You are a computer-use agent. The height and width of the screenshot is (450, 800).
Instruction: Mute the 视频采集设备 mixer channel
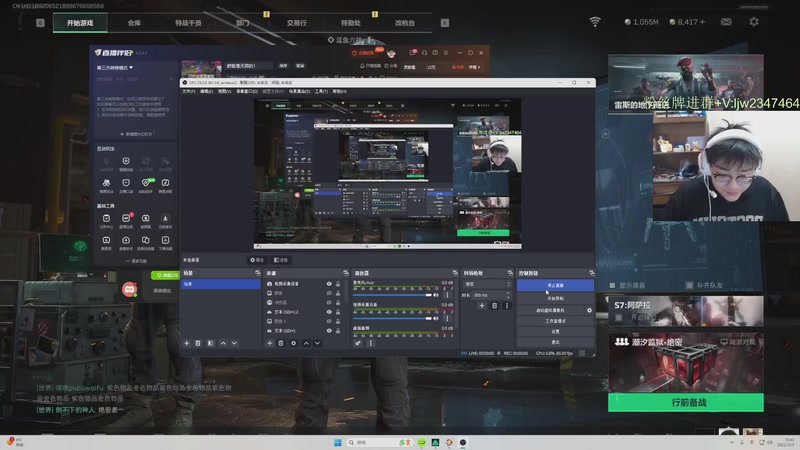pyautogui.click(x=436, y=318)
